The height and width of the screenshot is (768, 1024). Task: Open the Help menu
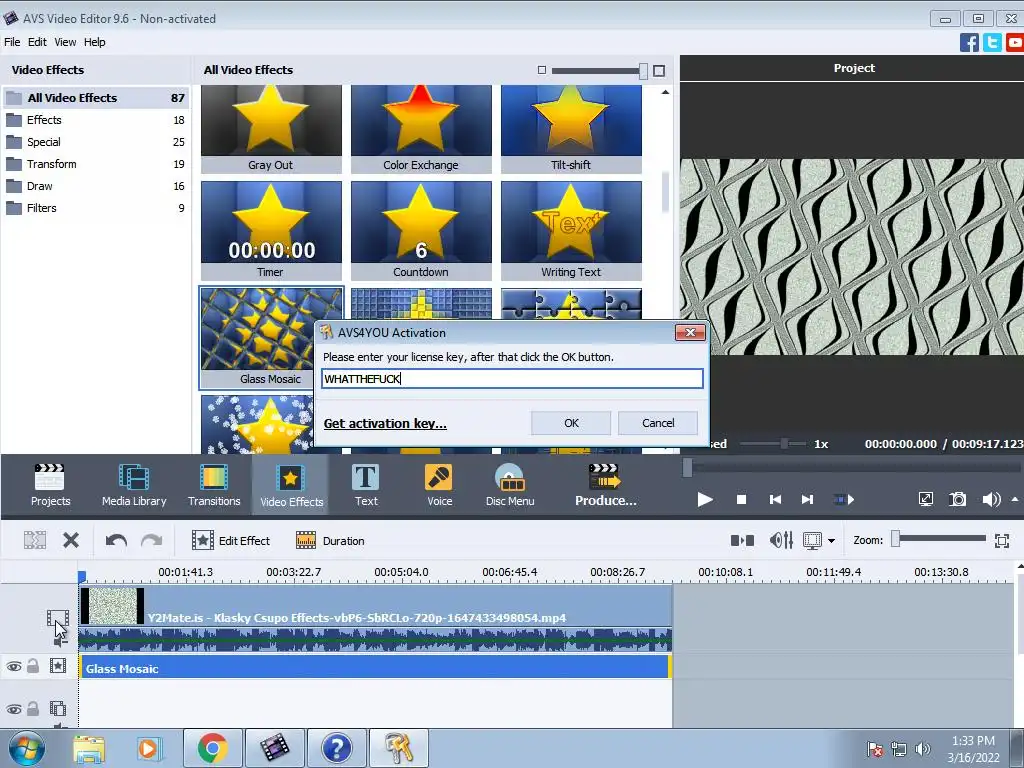tap(94, 42)
